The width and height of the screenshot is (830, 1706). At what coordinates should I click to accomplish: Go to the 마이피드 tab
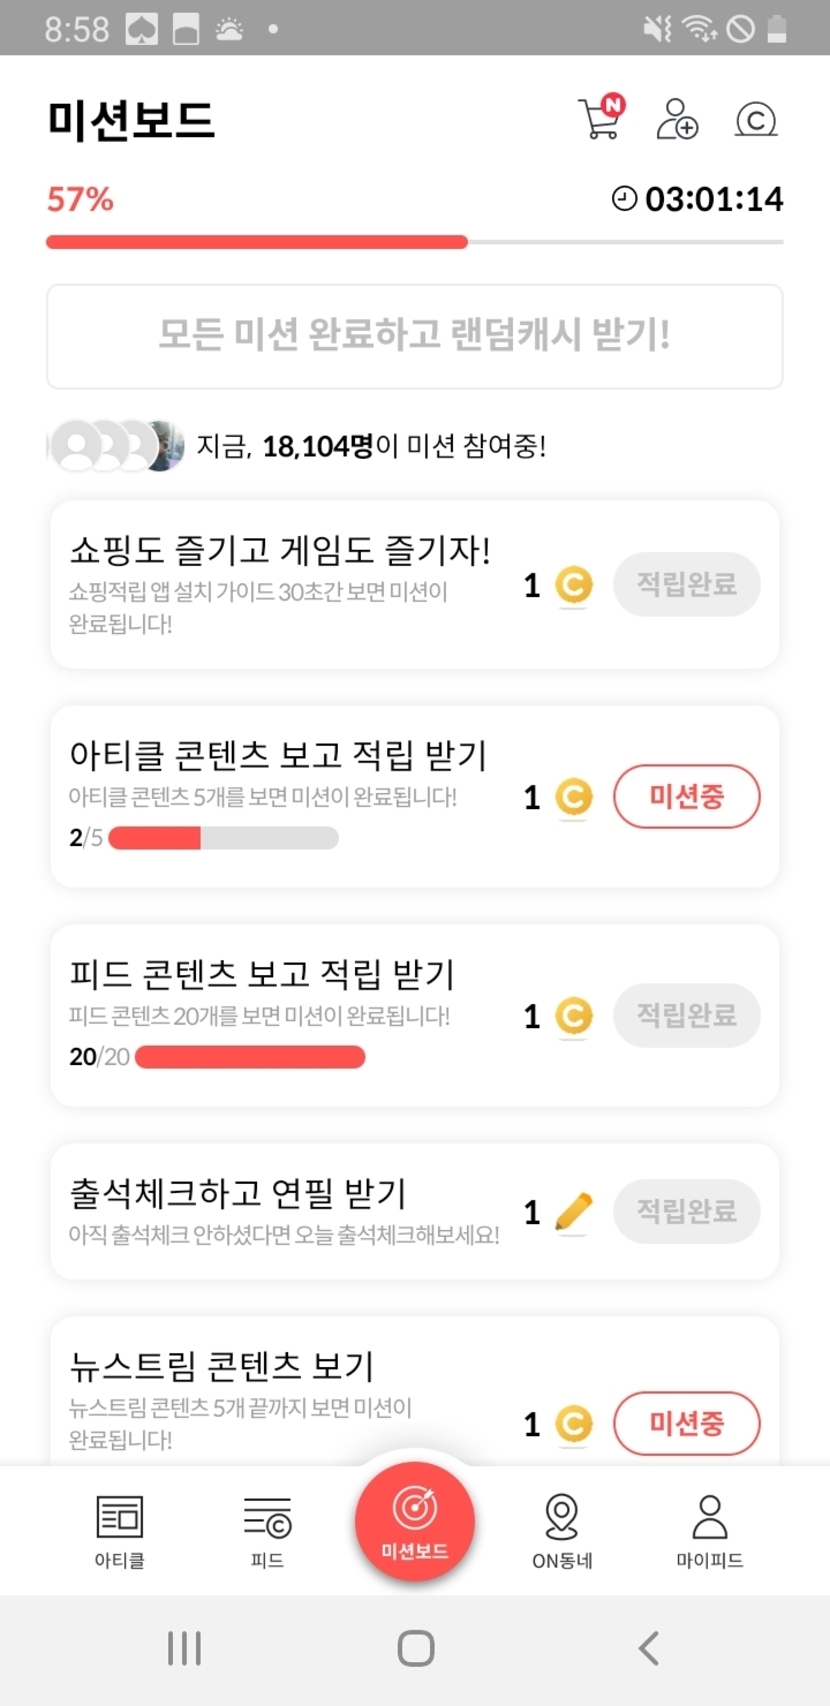[709, 1531]
